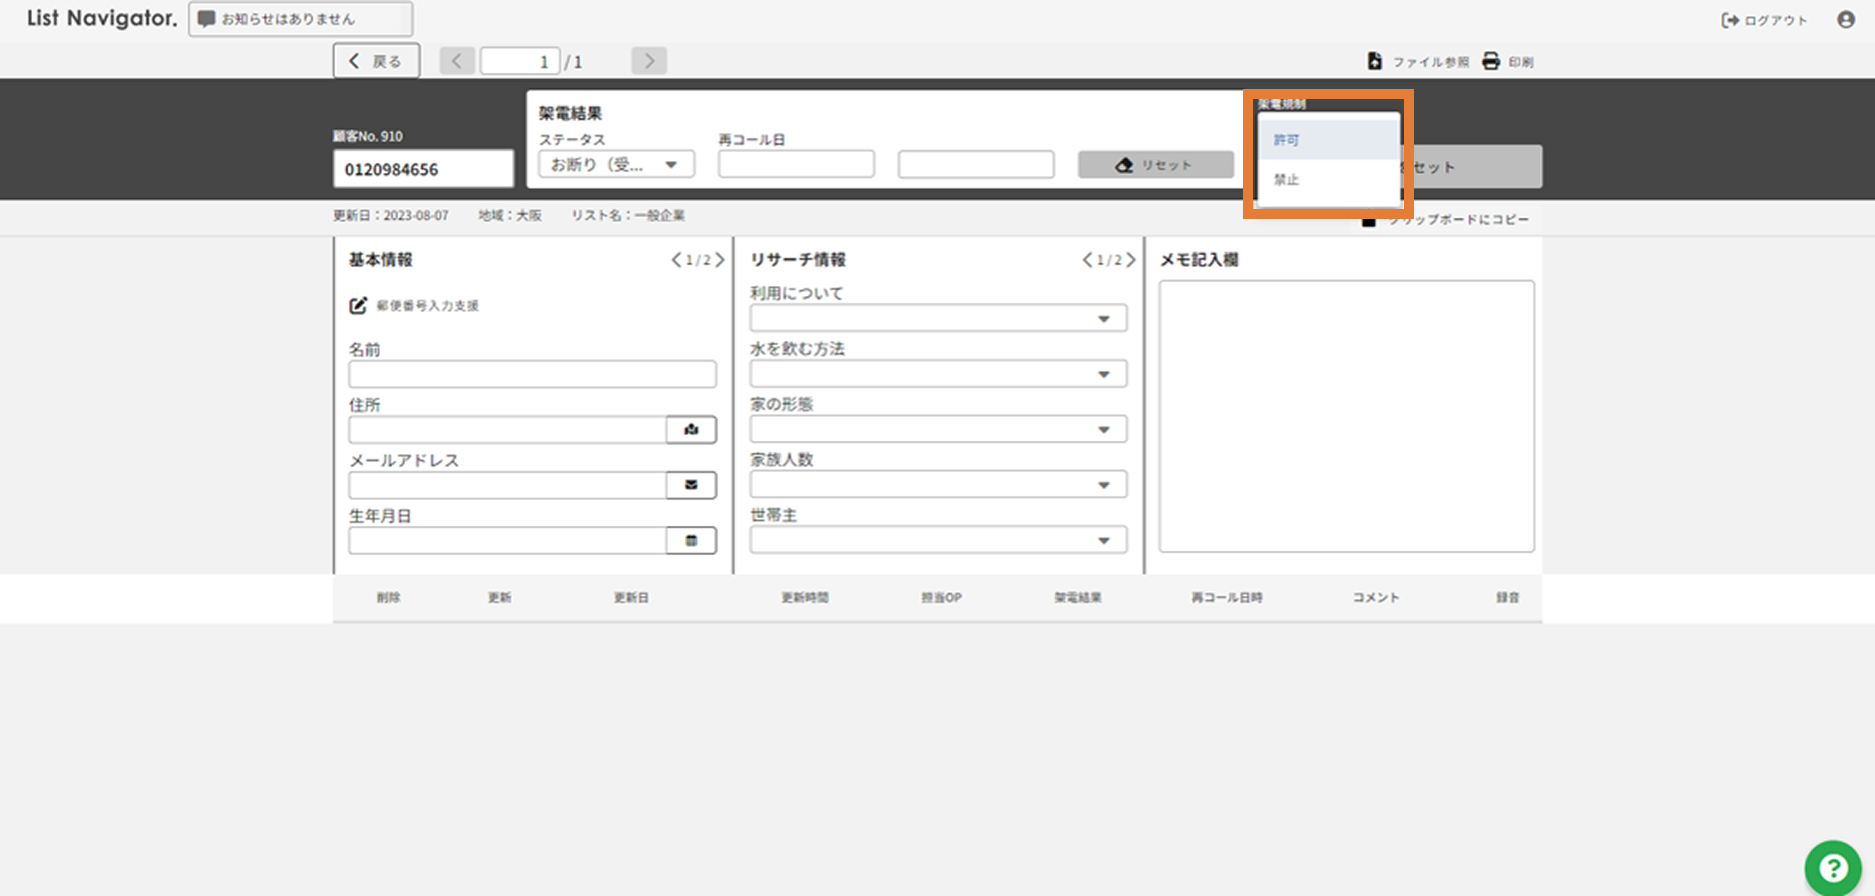Expand the 家族人数 dropdown
Image resolution: width=1875 pixels, height=896 pixels.
pyautogui.click(x=938, y=485)
